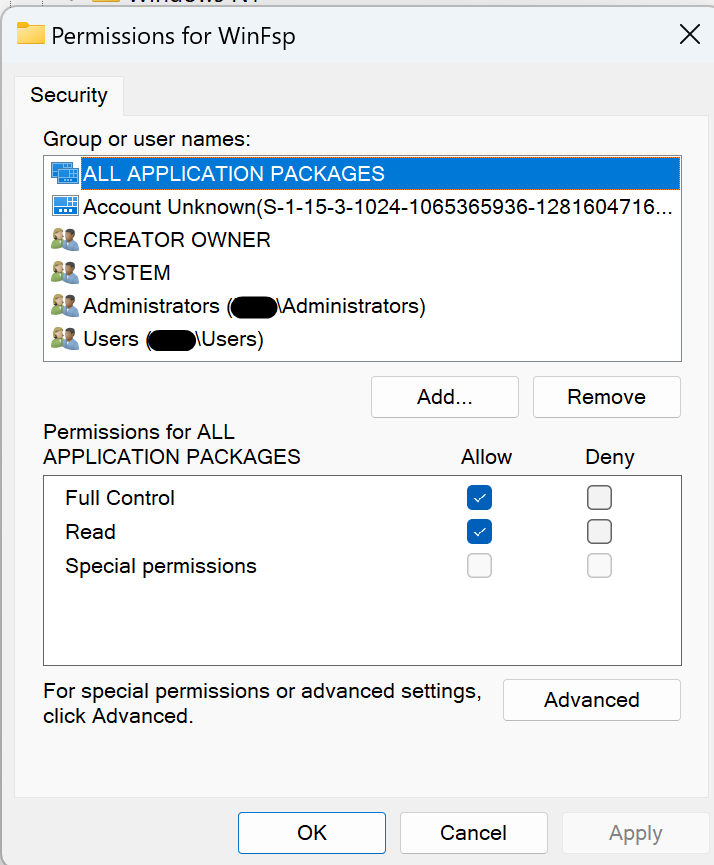Image resolution: width=714 pixels, height=865 pixels.
Task: Click the SYSTEM group icon
Action: 64,272
